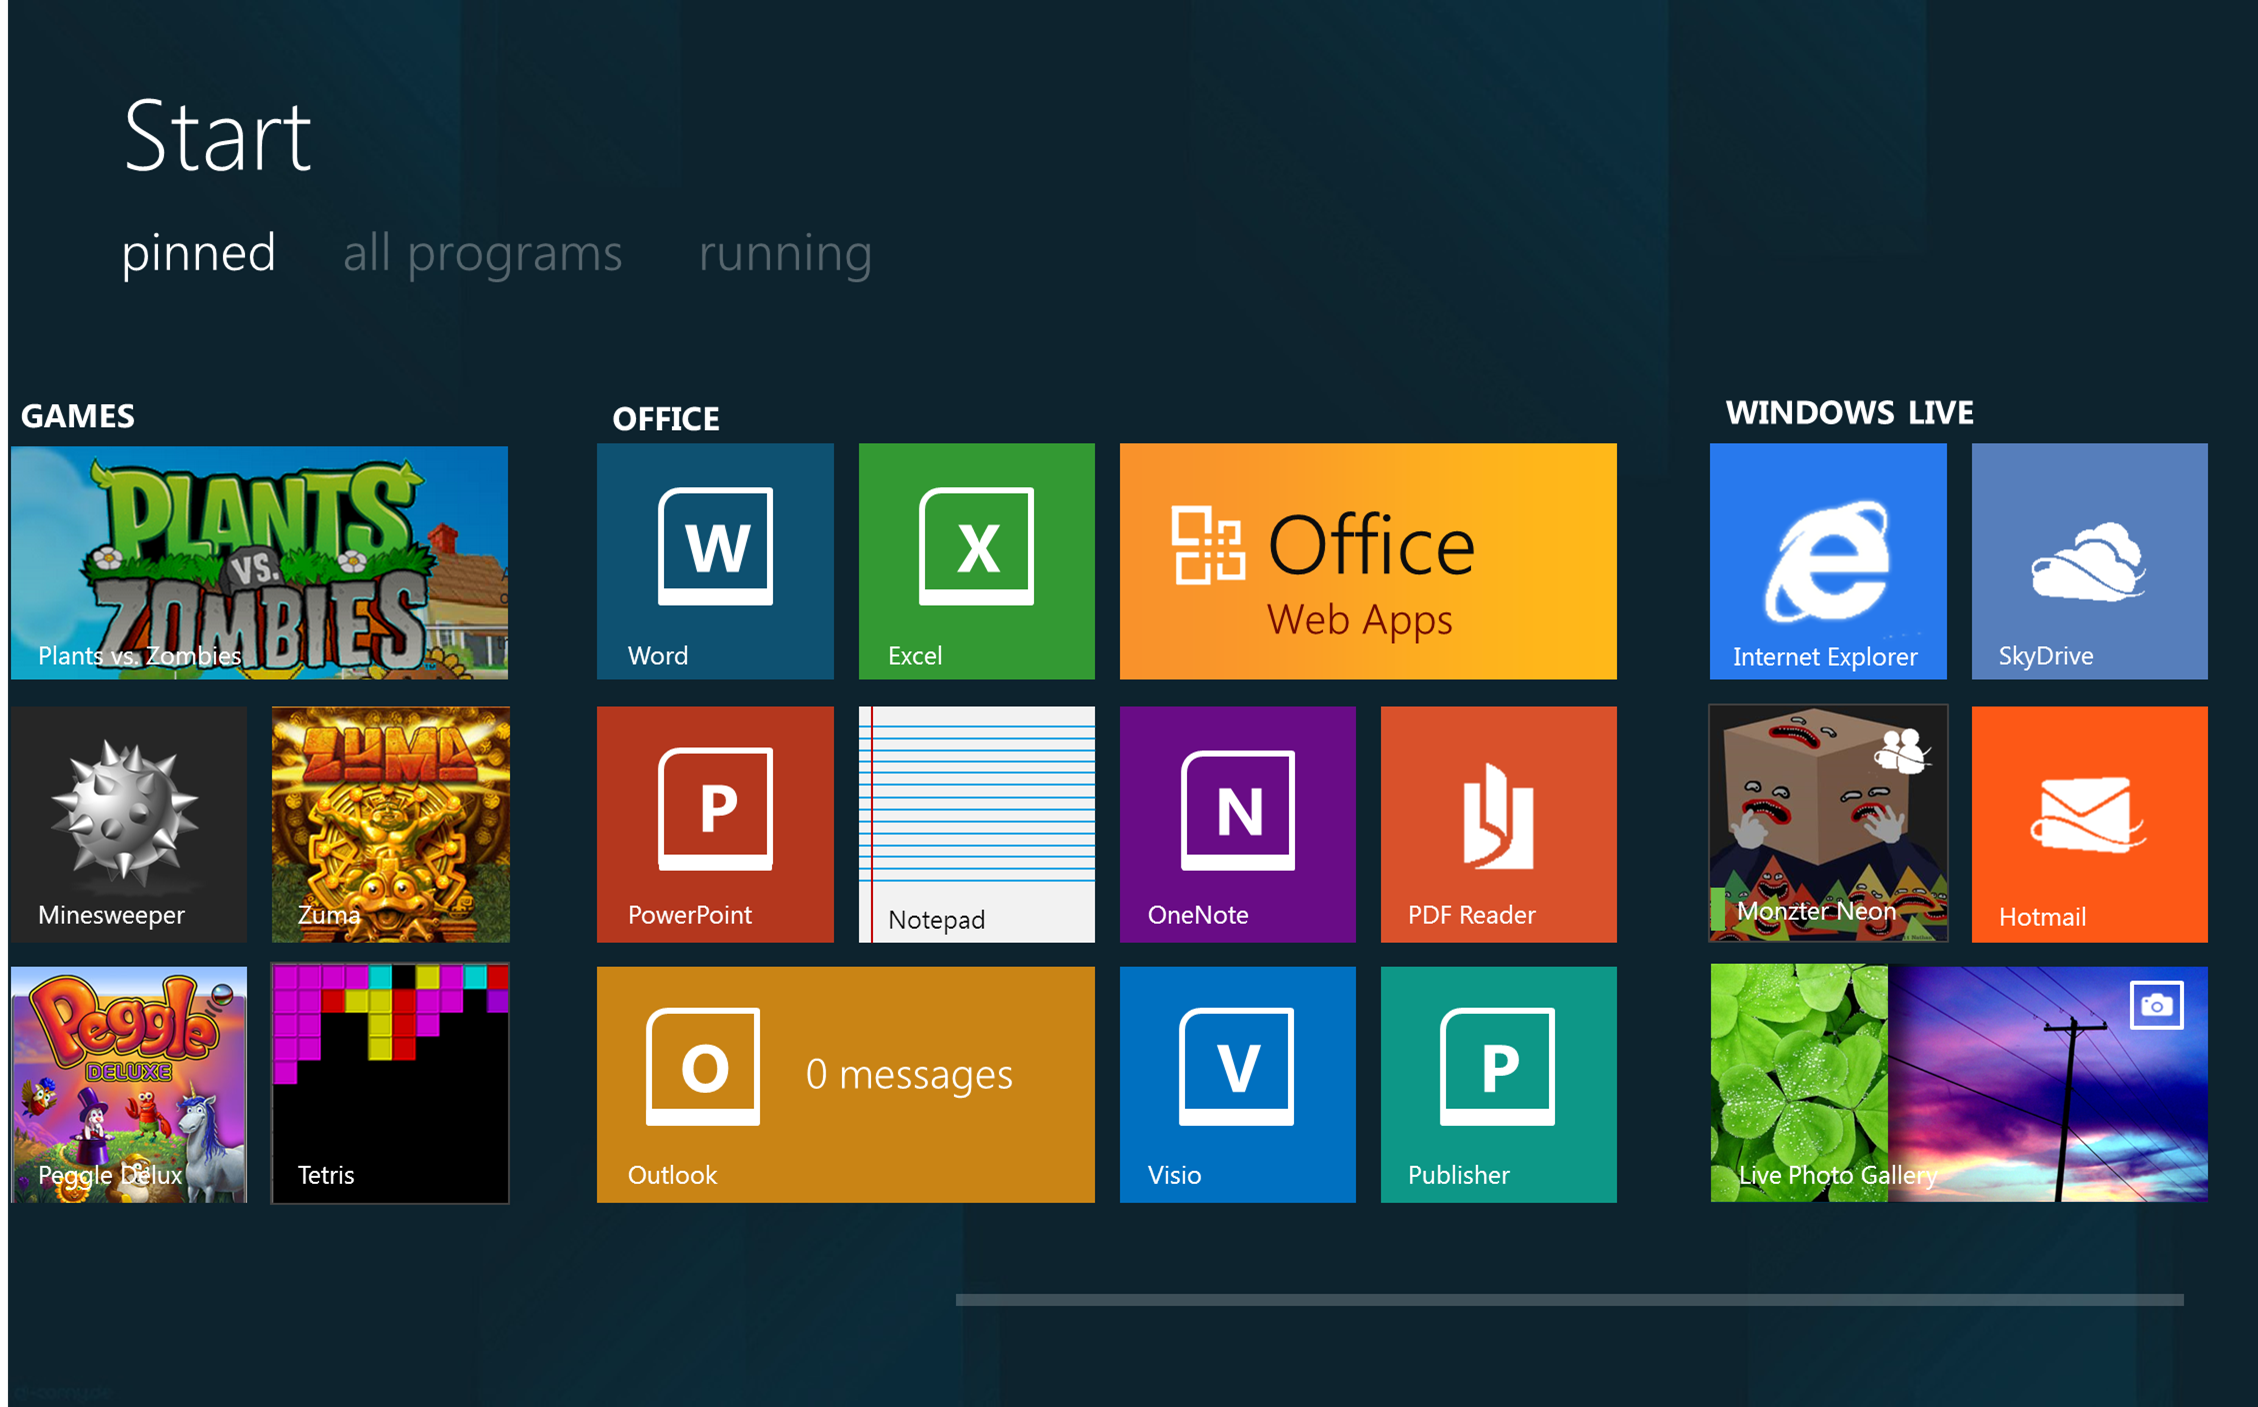Start the Tetris game tile

point(391,1083)
